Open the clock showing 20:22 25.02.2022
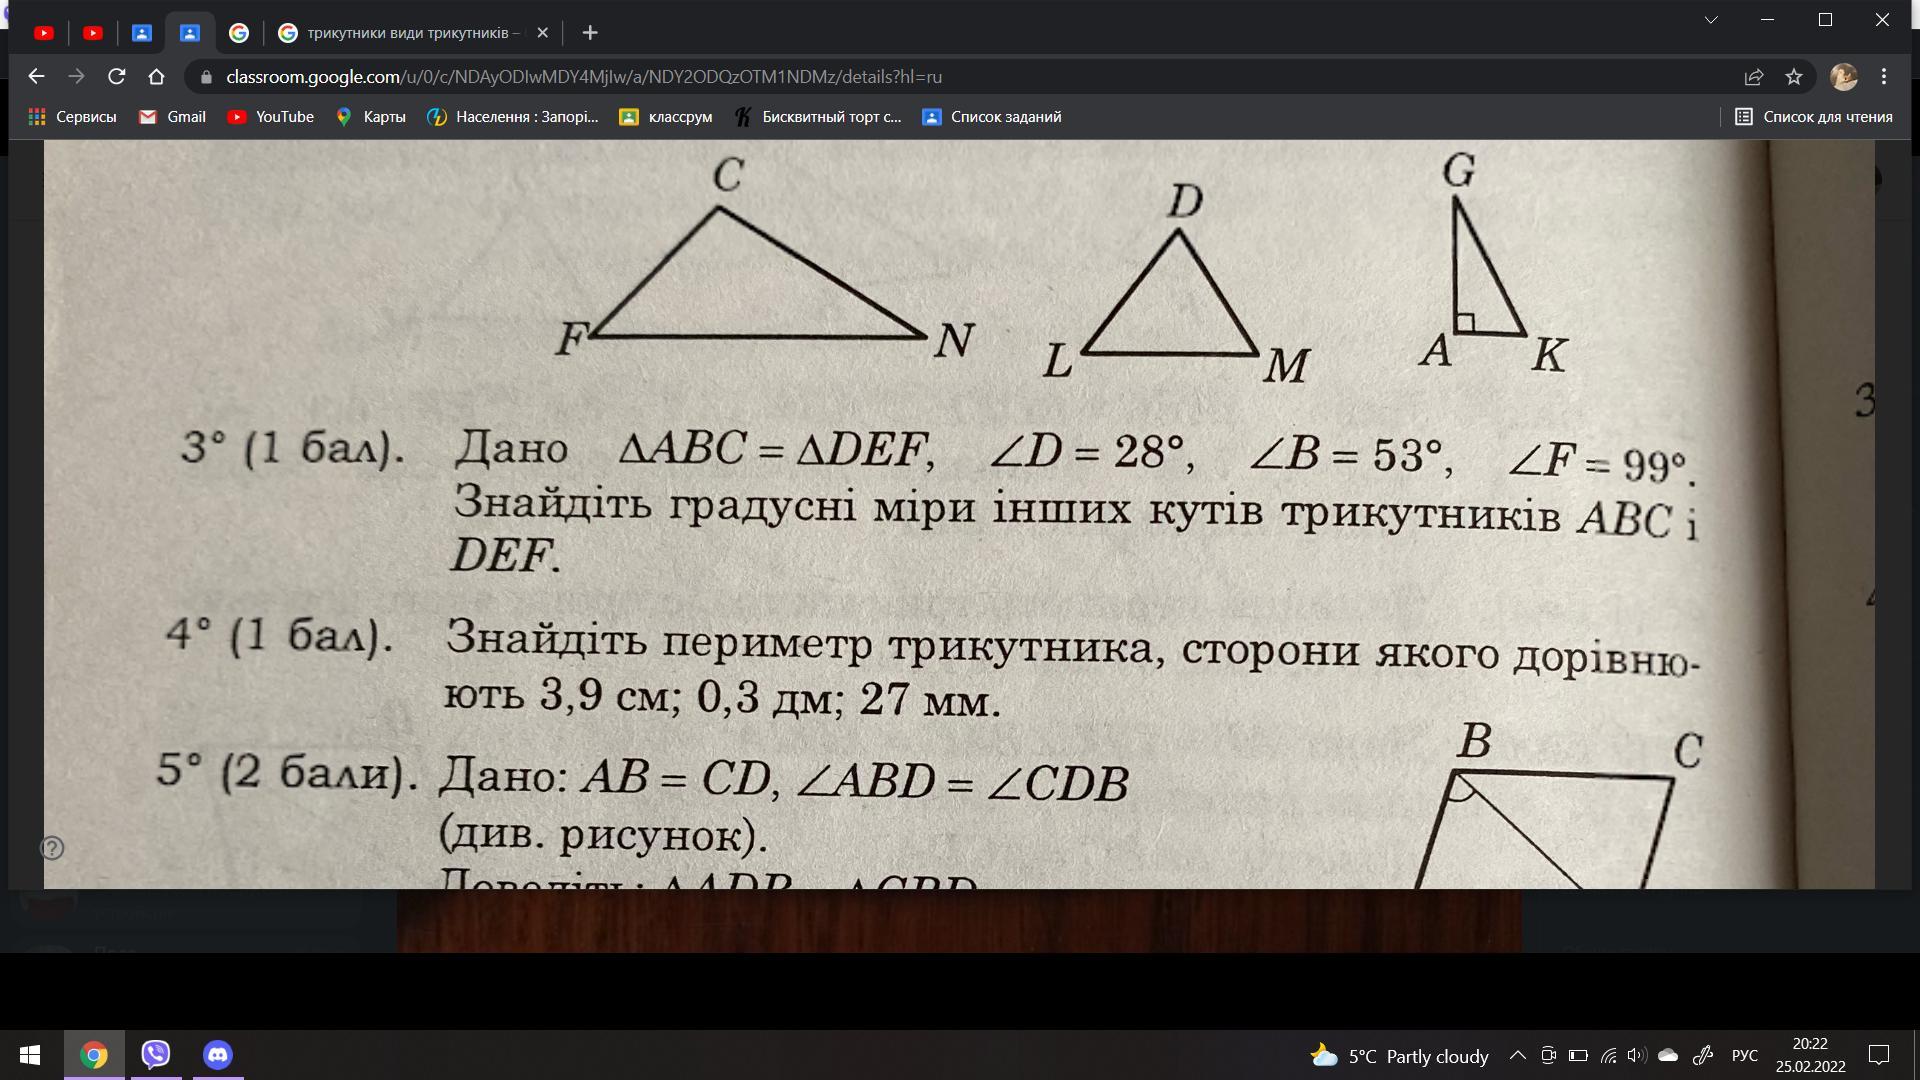 pyautogui.click(x=1810, y=1055)
